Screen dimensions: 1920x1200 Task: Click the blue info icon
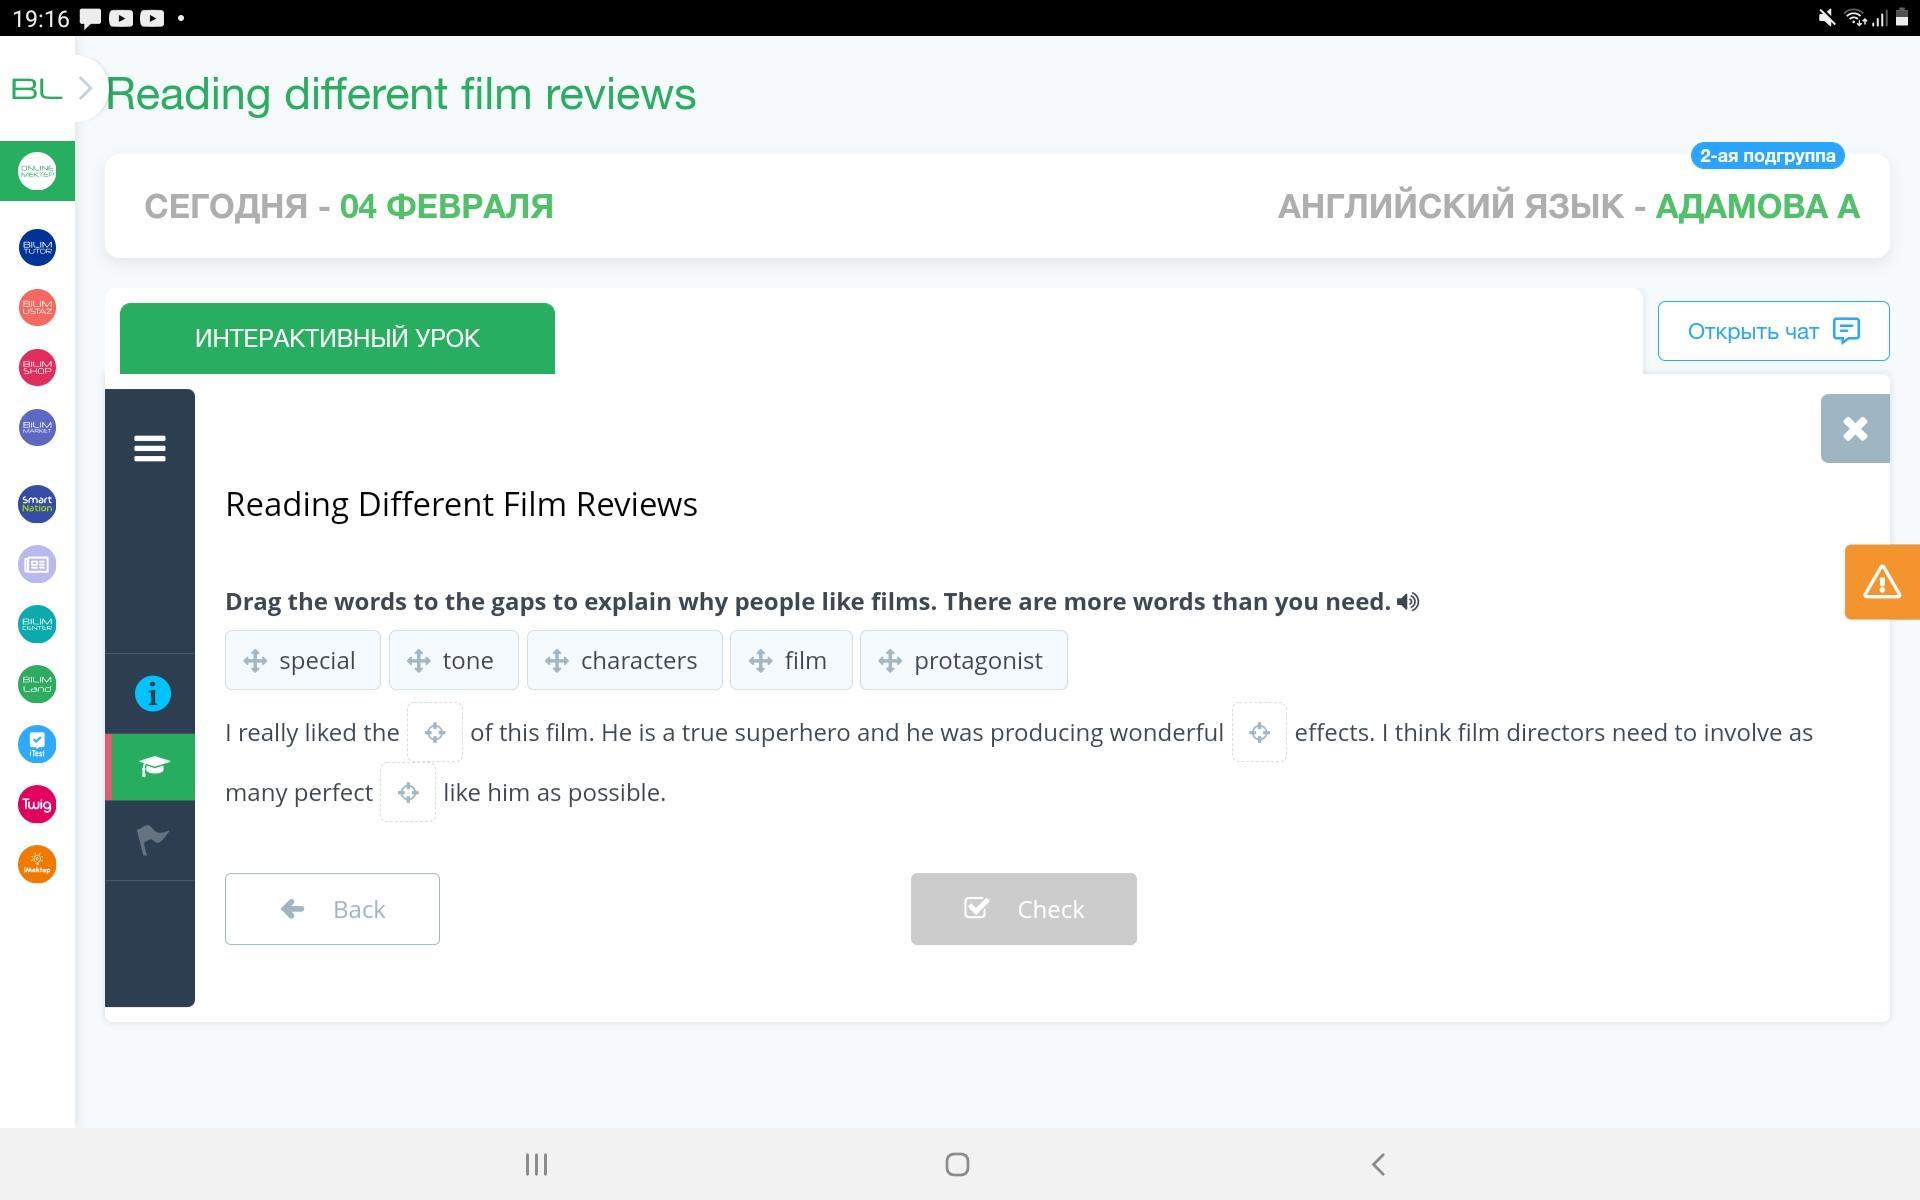pyautogui.click(x=152, y=694)
